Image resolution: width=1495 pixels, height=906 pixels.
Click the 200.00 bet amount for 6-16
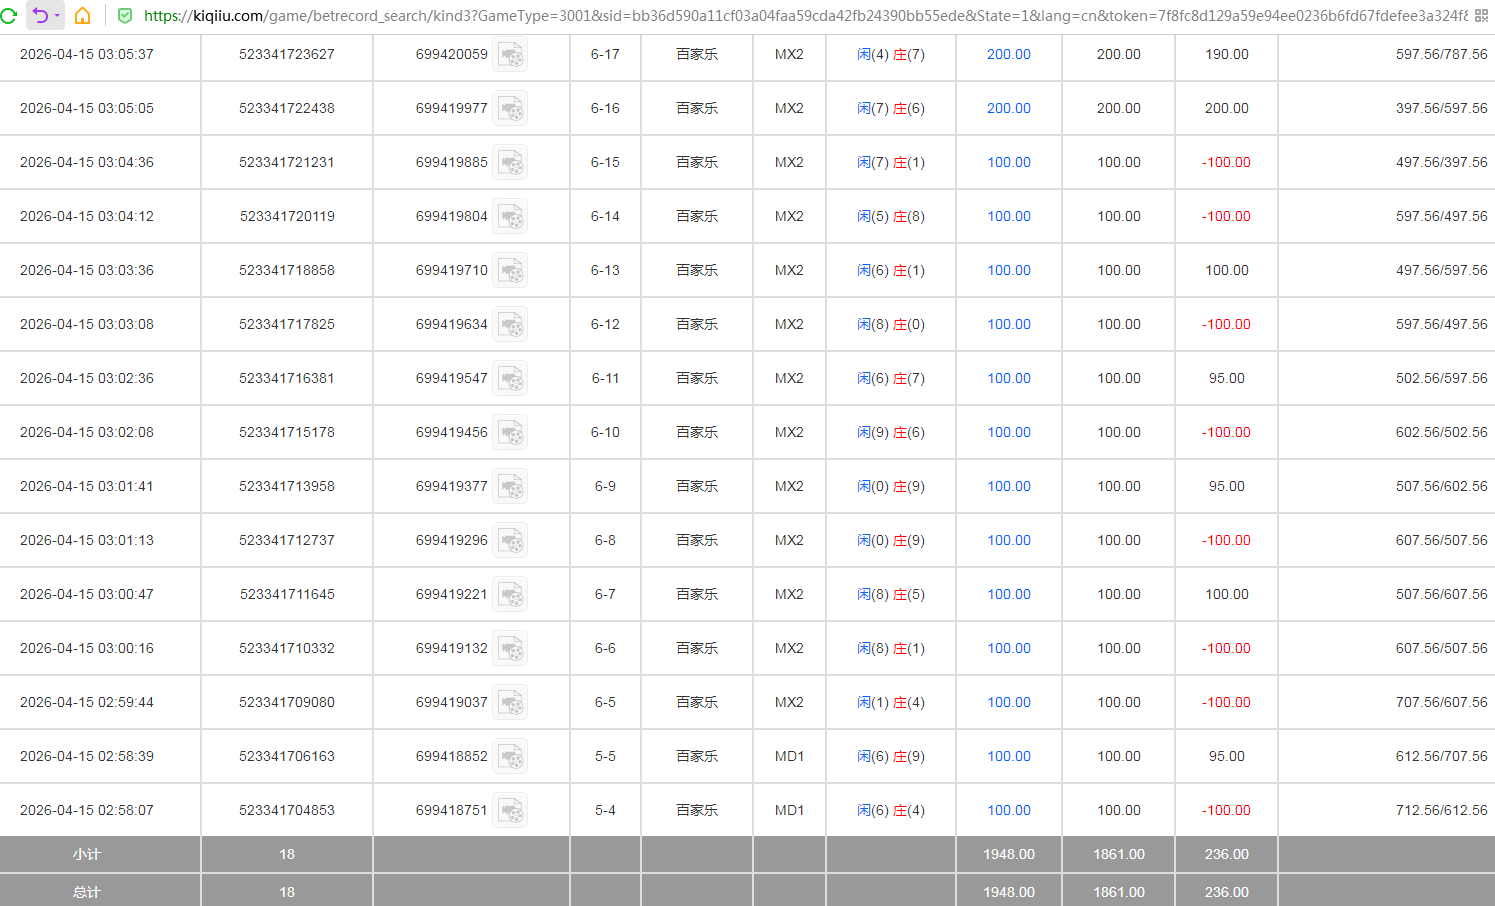pos(1008,109)
